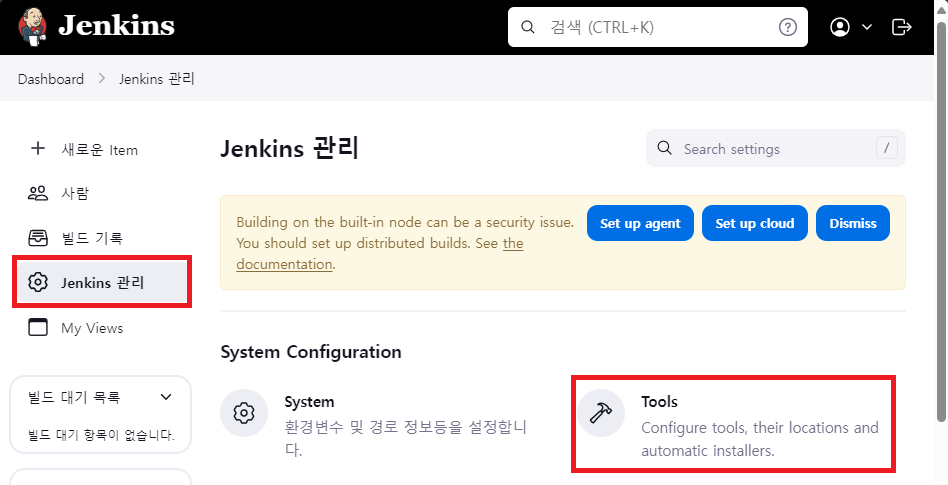948x485 pixels.
Task: Open the search help question mark icon
Action: [x=788, y=27]
